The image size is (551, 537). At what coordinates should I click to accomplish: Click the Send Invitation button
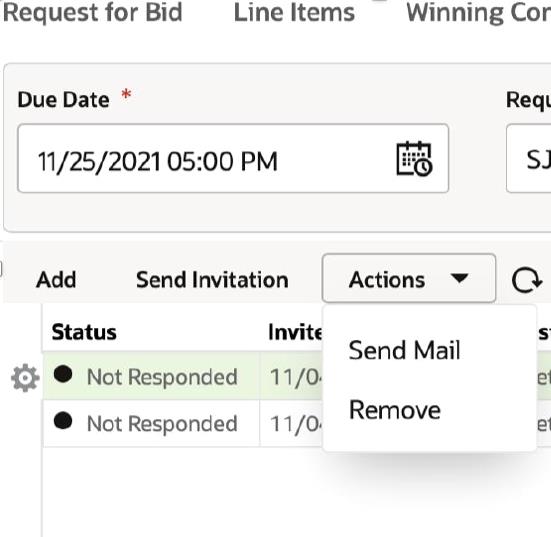(x=212, y=280)
